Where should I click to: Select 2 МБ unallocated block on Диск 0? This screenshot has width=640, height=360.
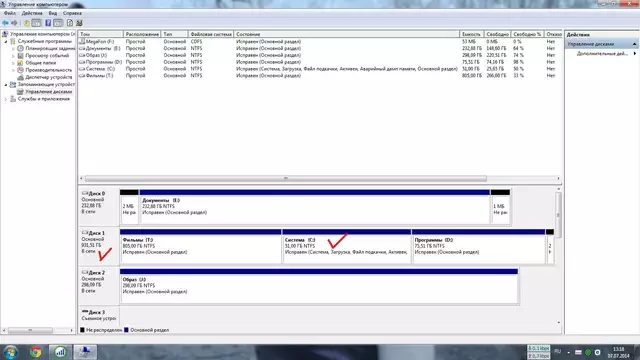pyautogui.click(x=129, y=207)
